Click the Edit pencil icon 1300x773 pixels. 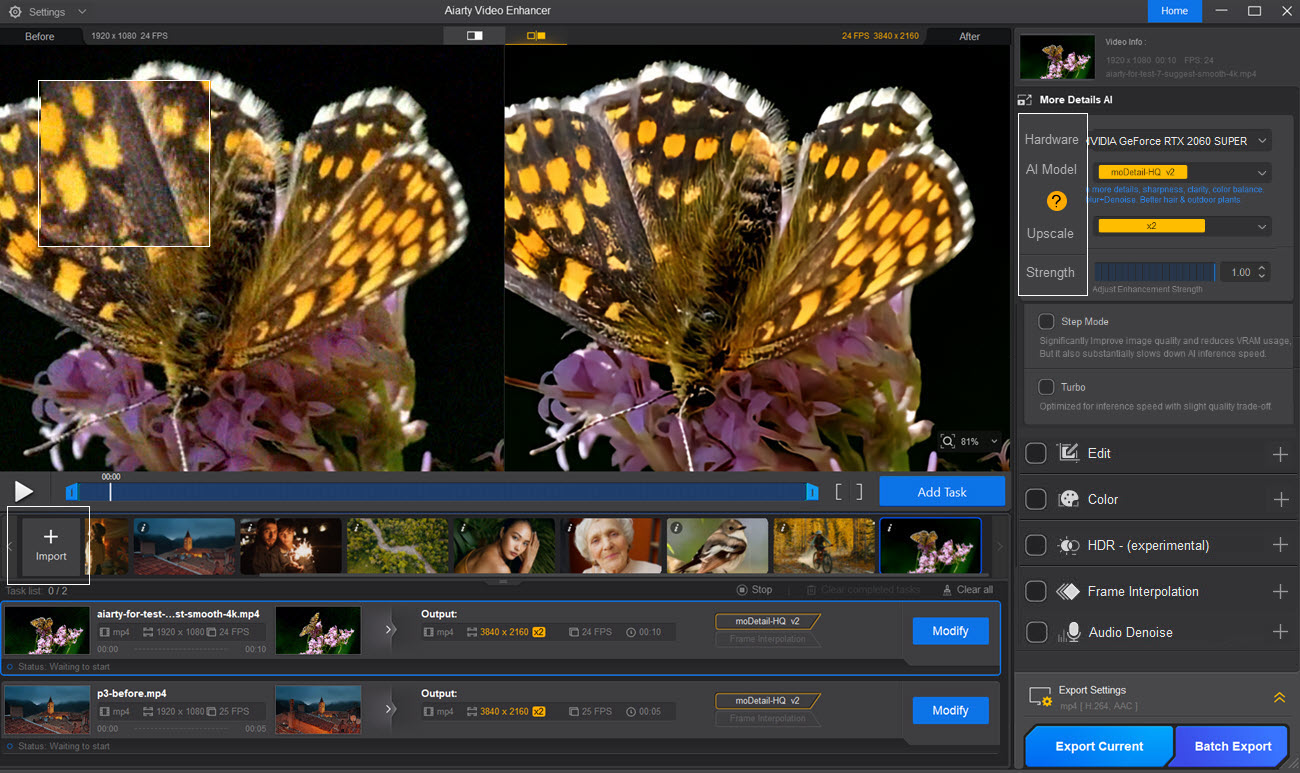pyautogui.click(x=1068, y=453)
